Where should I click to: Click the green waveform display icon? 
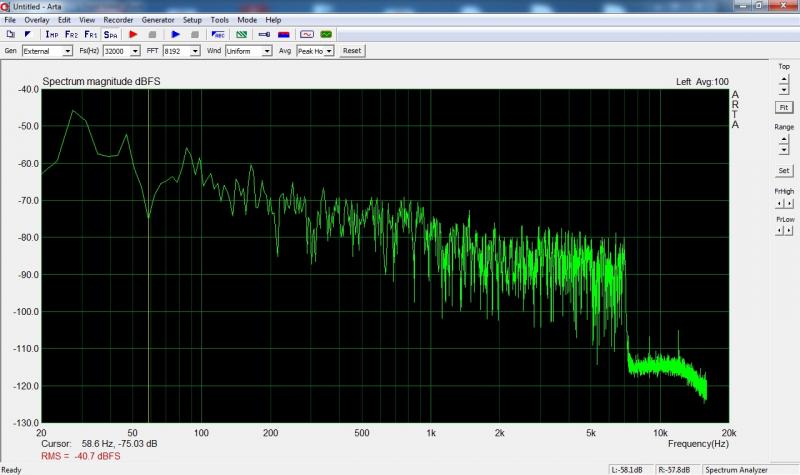click(326, 34)
